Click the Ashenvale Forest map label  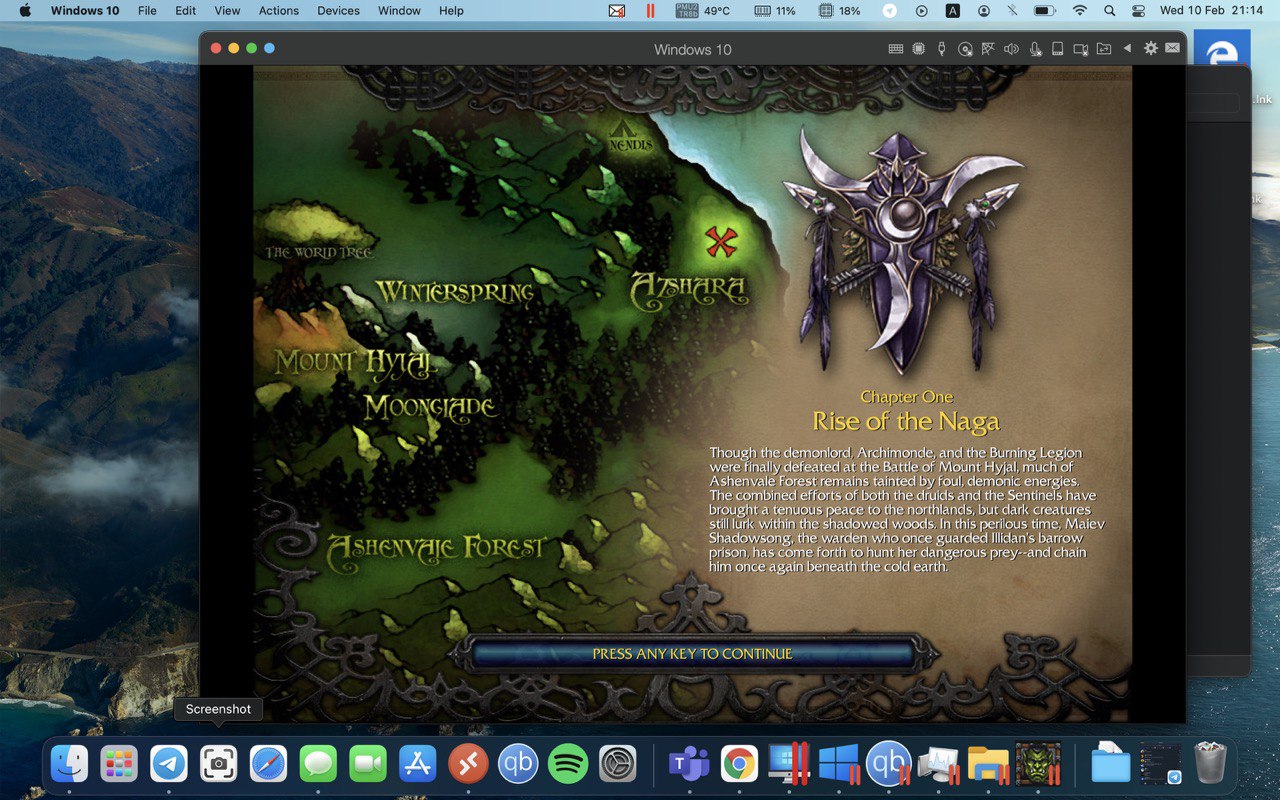pos(436,549)
